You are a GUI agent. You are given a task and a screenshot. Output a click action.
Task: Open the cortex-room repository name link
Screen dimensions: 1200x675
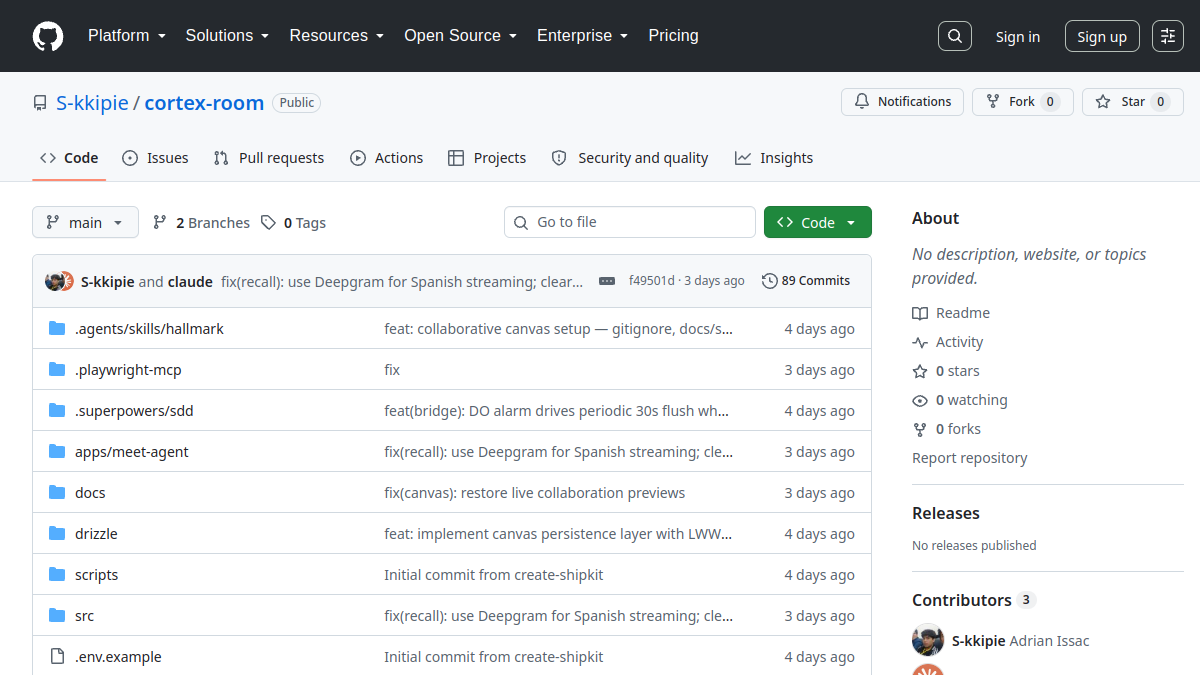point(204,103)
